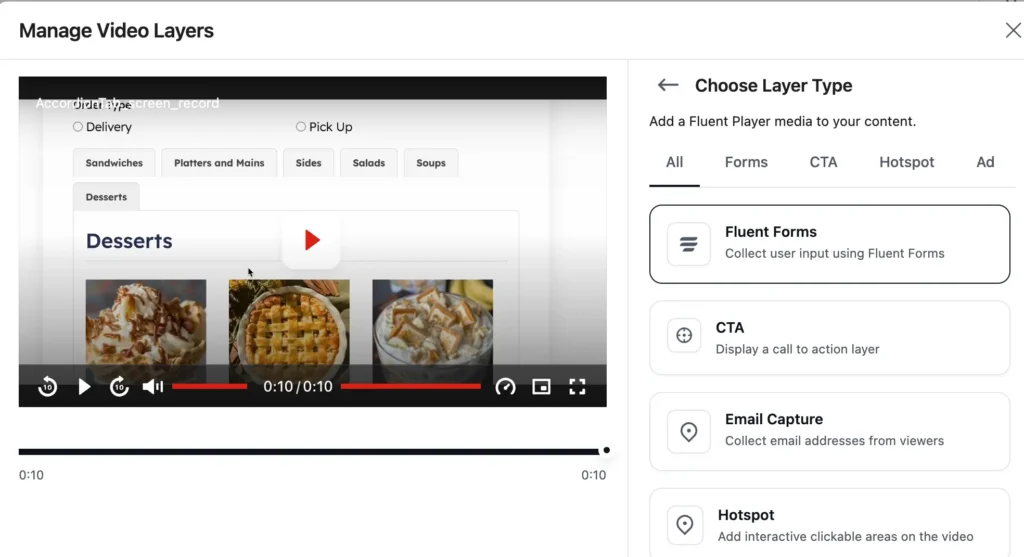This screenshot has width=1024, height=557.
Task: Play the video from the control bar
Action: pyautogui.click(x=84, y=387)
